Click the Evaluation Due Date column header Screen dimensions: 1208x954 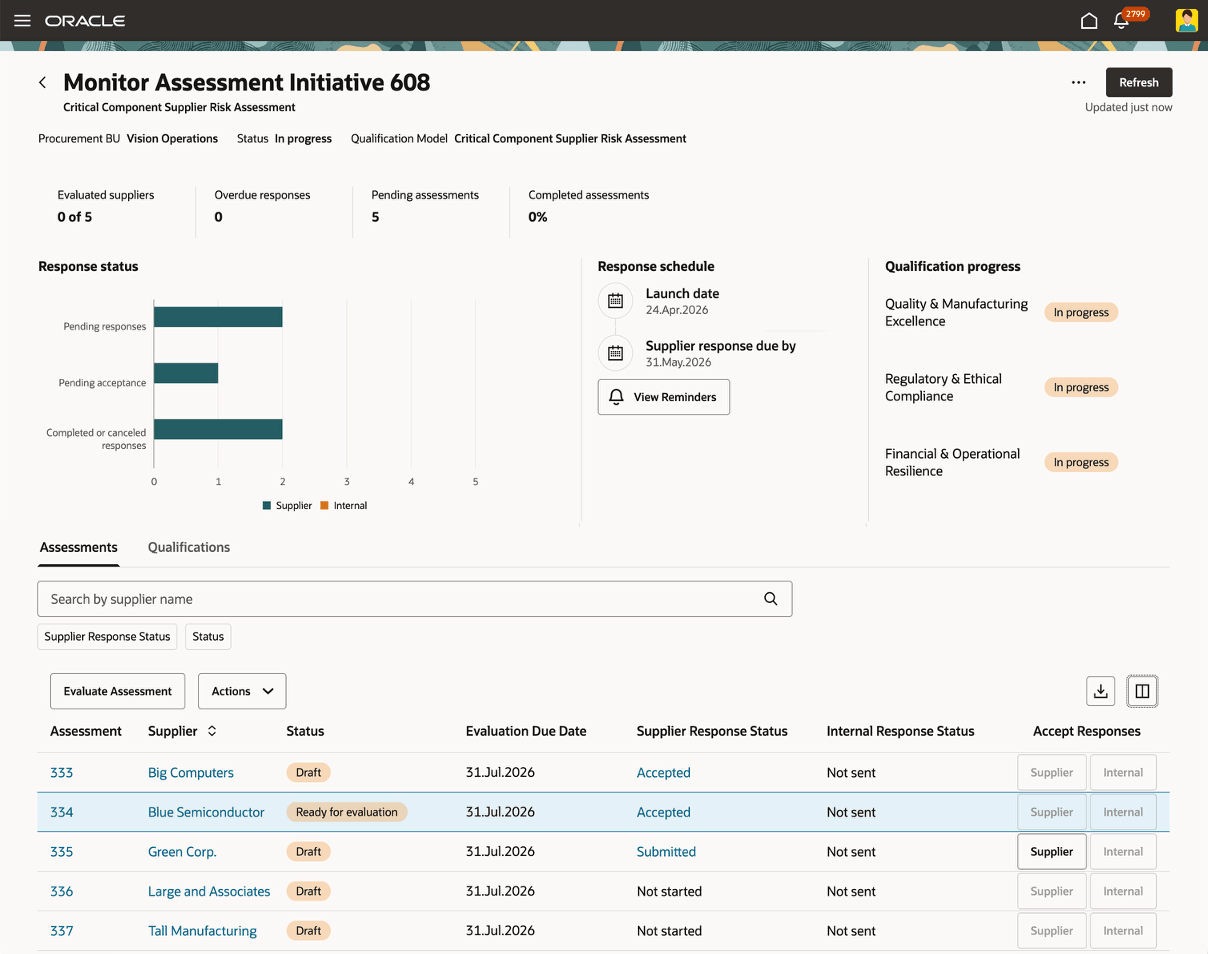coord(526,731)
